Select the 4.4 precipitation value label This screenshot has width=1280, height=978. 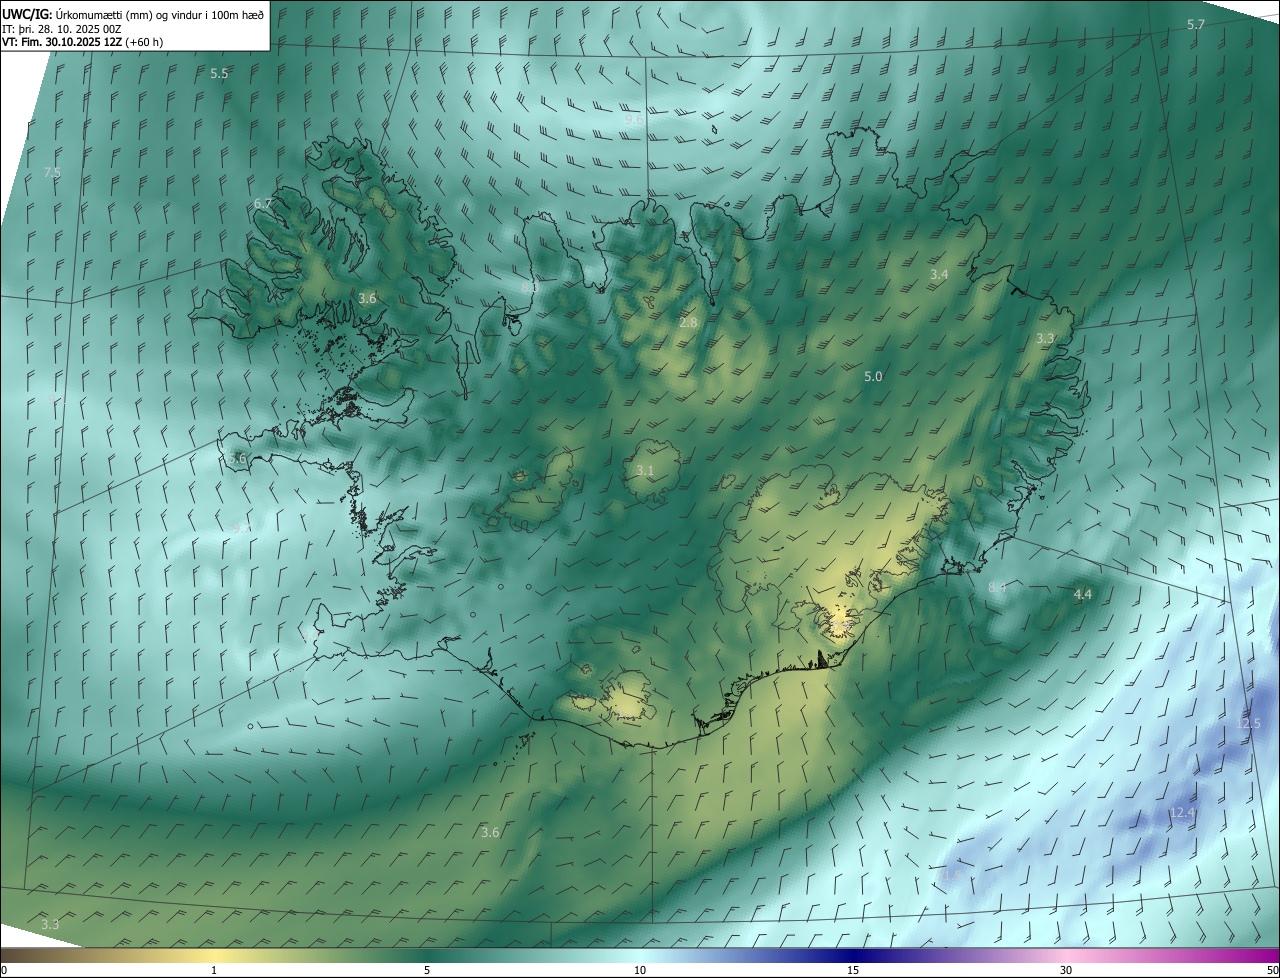pyautogui.click(x=1082, y=595)
